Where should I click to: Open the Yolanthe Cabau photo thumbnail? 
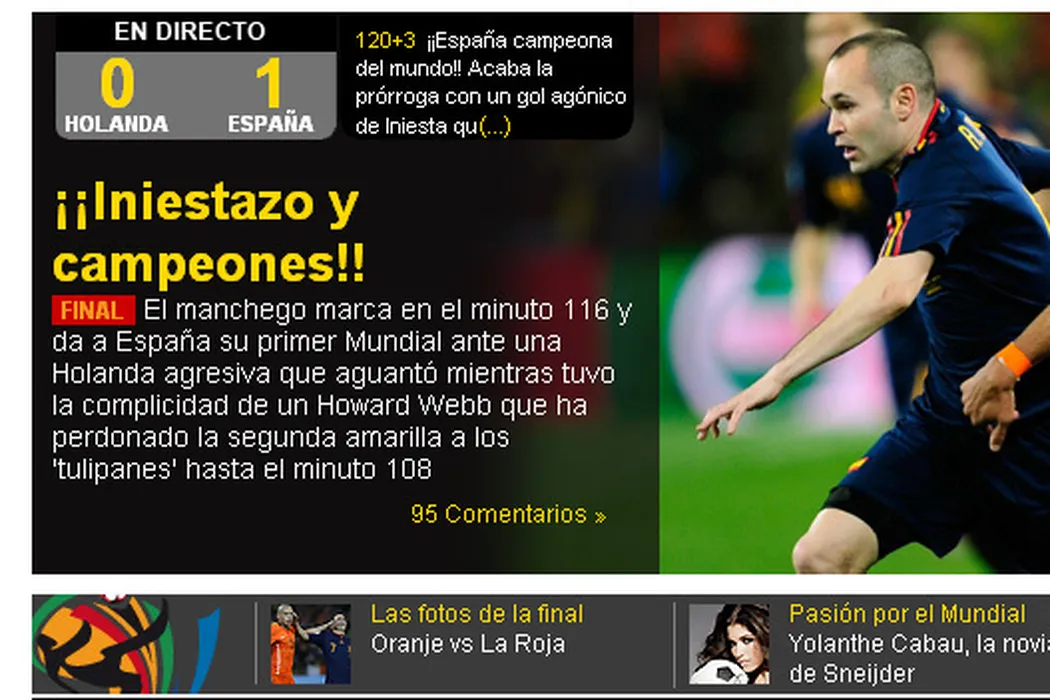[x=729, y=644]
